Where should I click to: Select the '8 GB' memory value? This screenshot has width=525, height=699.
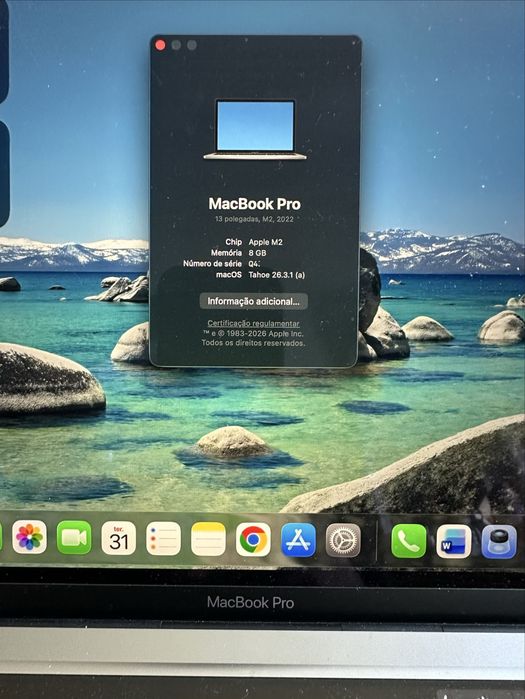[258, 253]
